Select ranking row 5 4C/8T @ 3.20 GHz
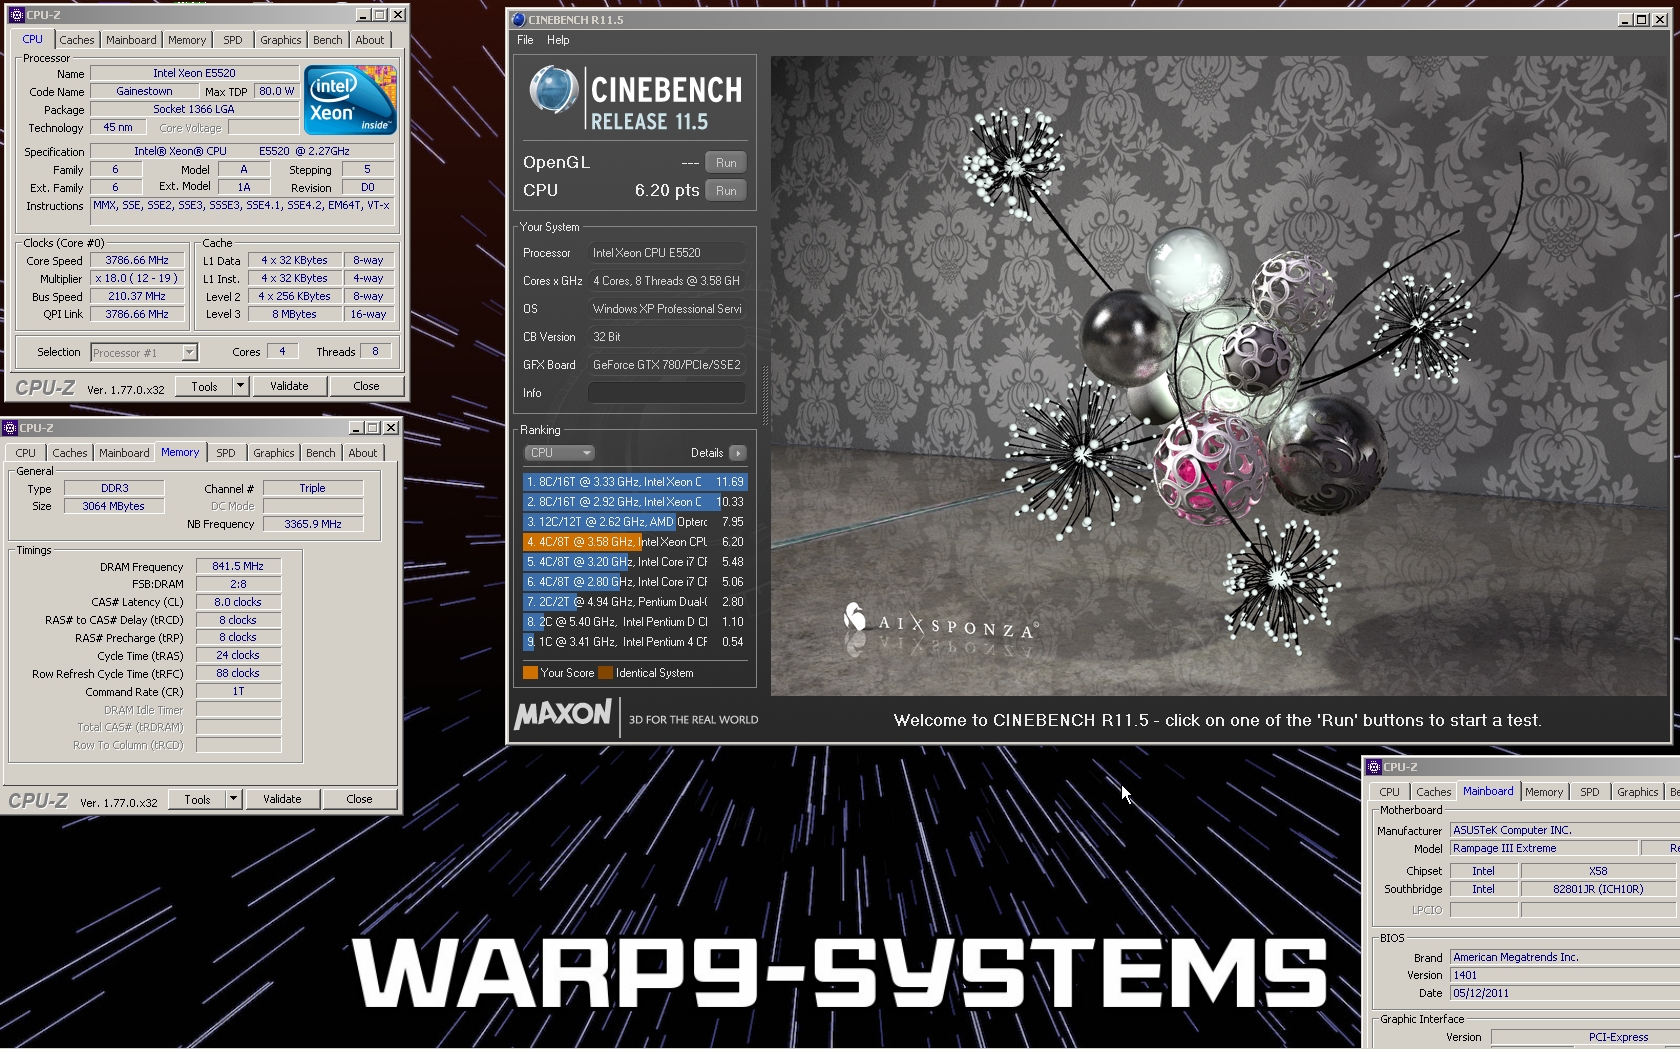This screenshot has height=1050, width=1680. [x=635, y=562]
